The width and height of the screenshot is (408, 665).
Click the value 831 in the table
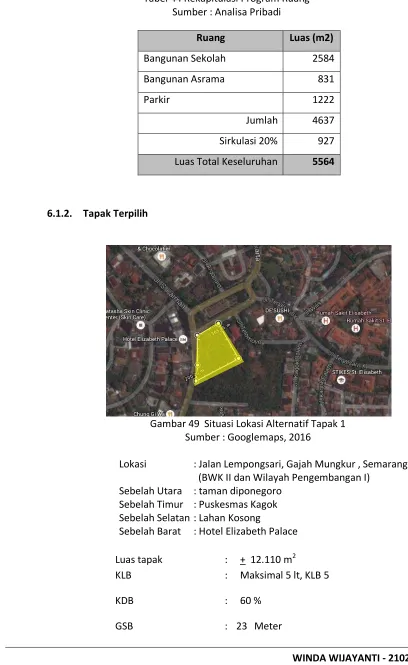(326, 79)
